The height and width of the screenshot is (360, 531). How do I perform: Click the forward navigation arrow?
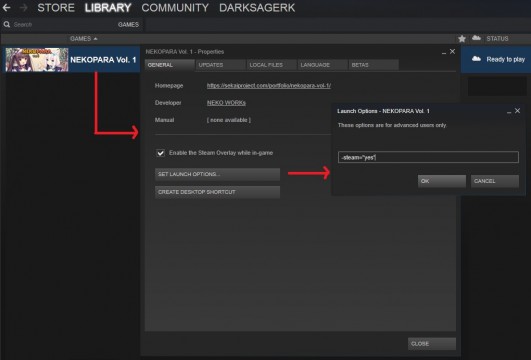23,7
